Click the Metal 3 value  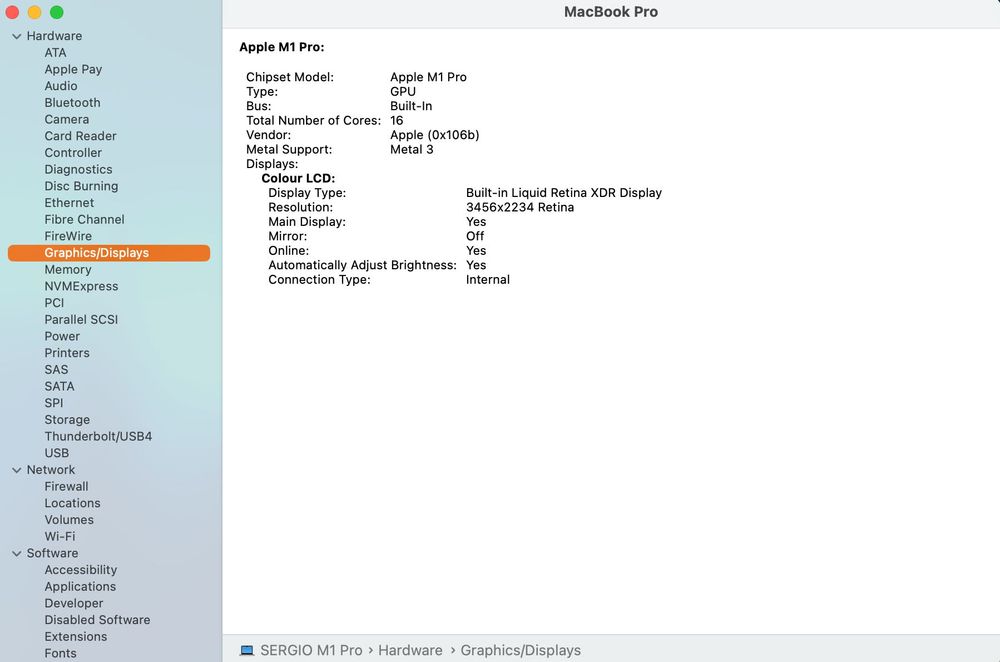411,150
